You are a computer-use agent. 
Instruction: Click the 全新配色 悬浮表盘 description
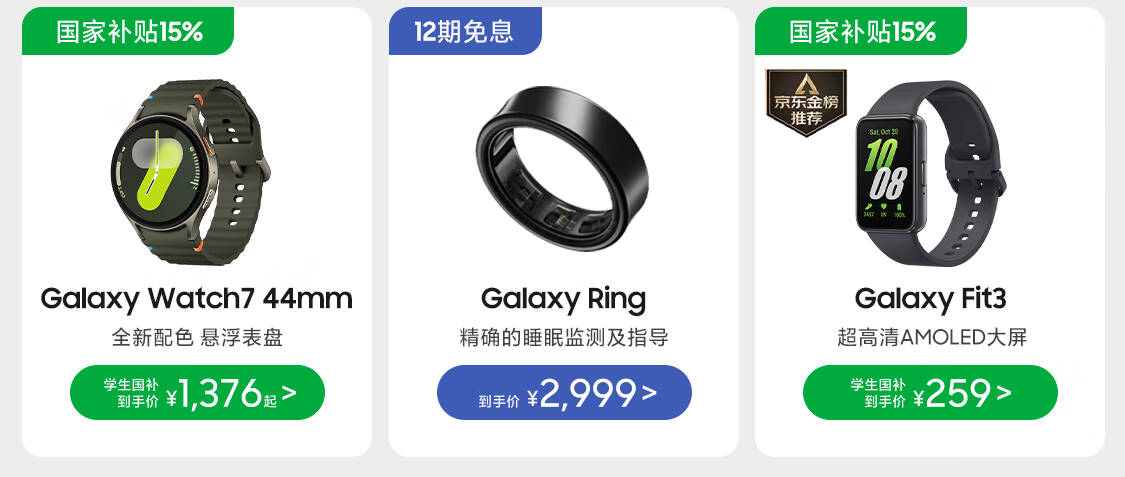(x=197, y=337)
